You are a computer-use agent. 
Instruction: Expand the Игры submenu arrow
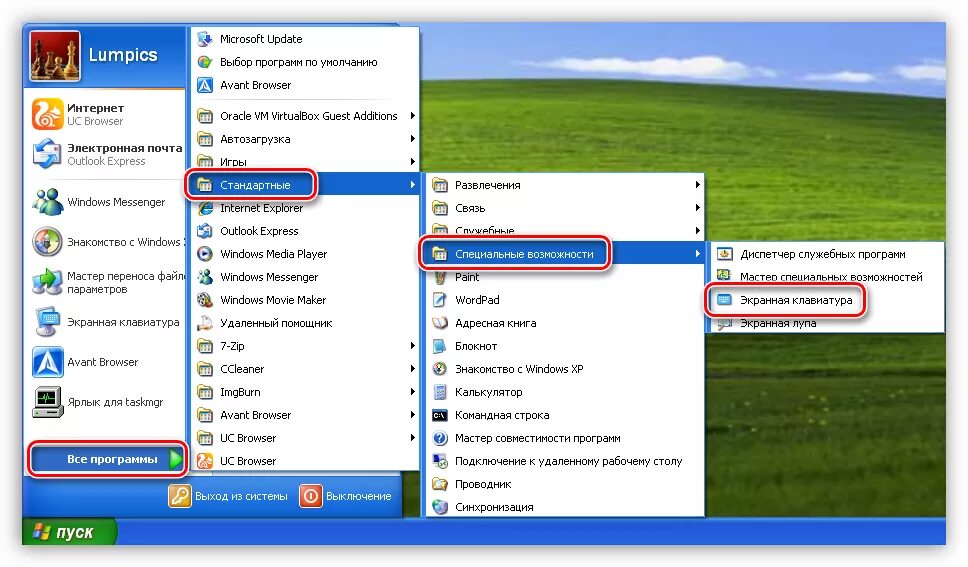click(412, 162)
